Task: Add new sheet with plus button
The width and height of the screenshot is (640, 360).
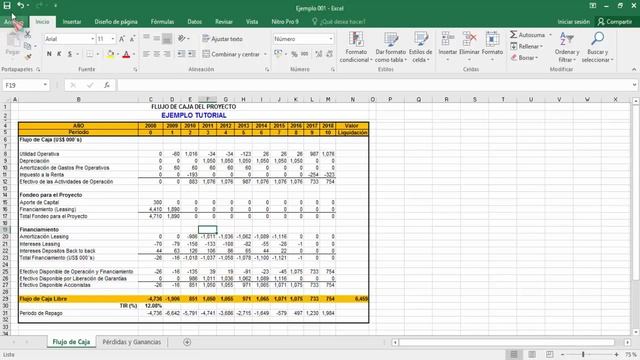Action: [187, 342]
